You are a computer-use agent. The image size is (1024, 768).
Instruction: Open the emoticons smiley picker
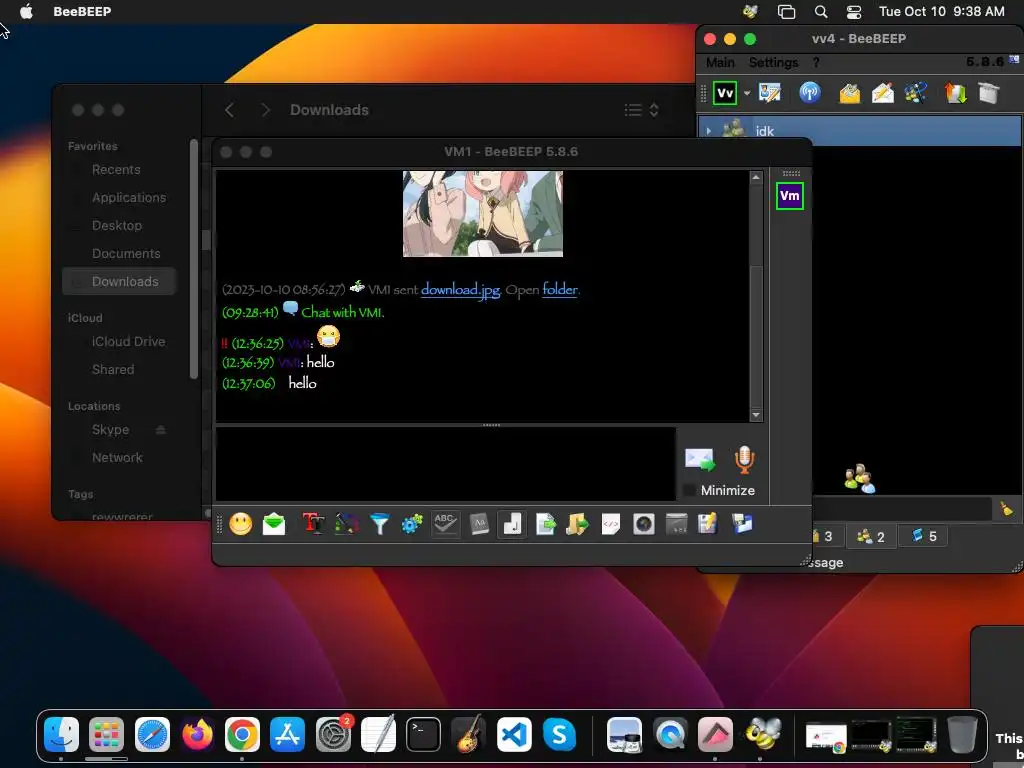pyautogui.click(x=240, y=524)
